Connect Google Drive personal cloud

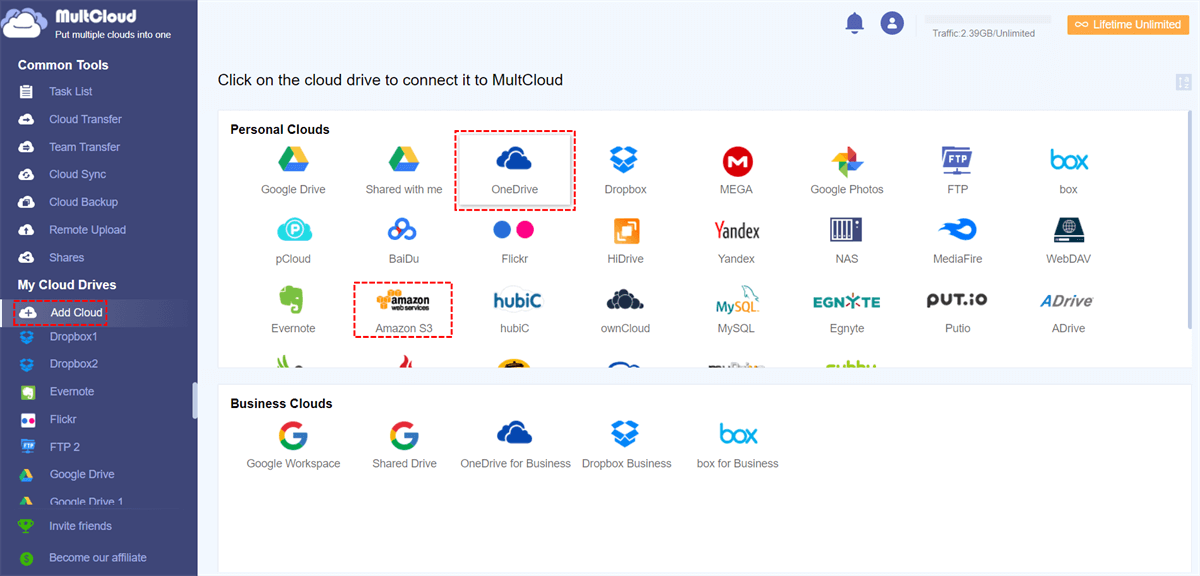[x=293, y=170]
